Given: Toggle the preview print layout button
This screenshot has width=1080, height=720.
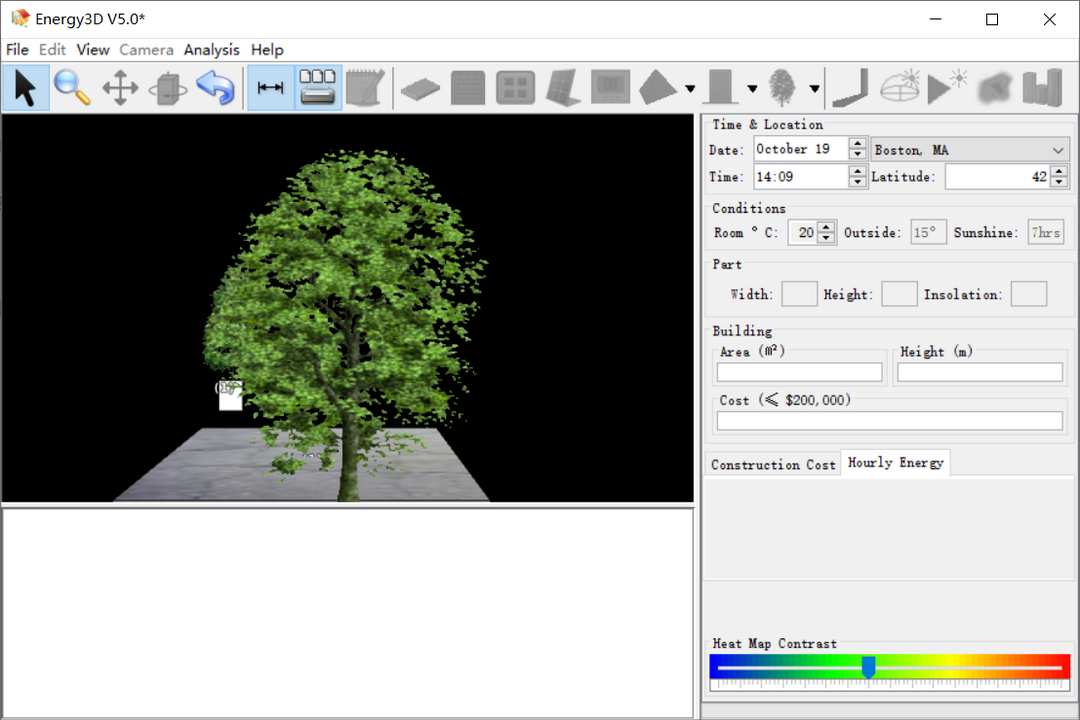Looking at the screenshot, I should (x=318, y=88).
